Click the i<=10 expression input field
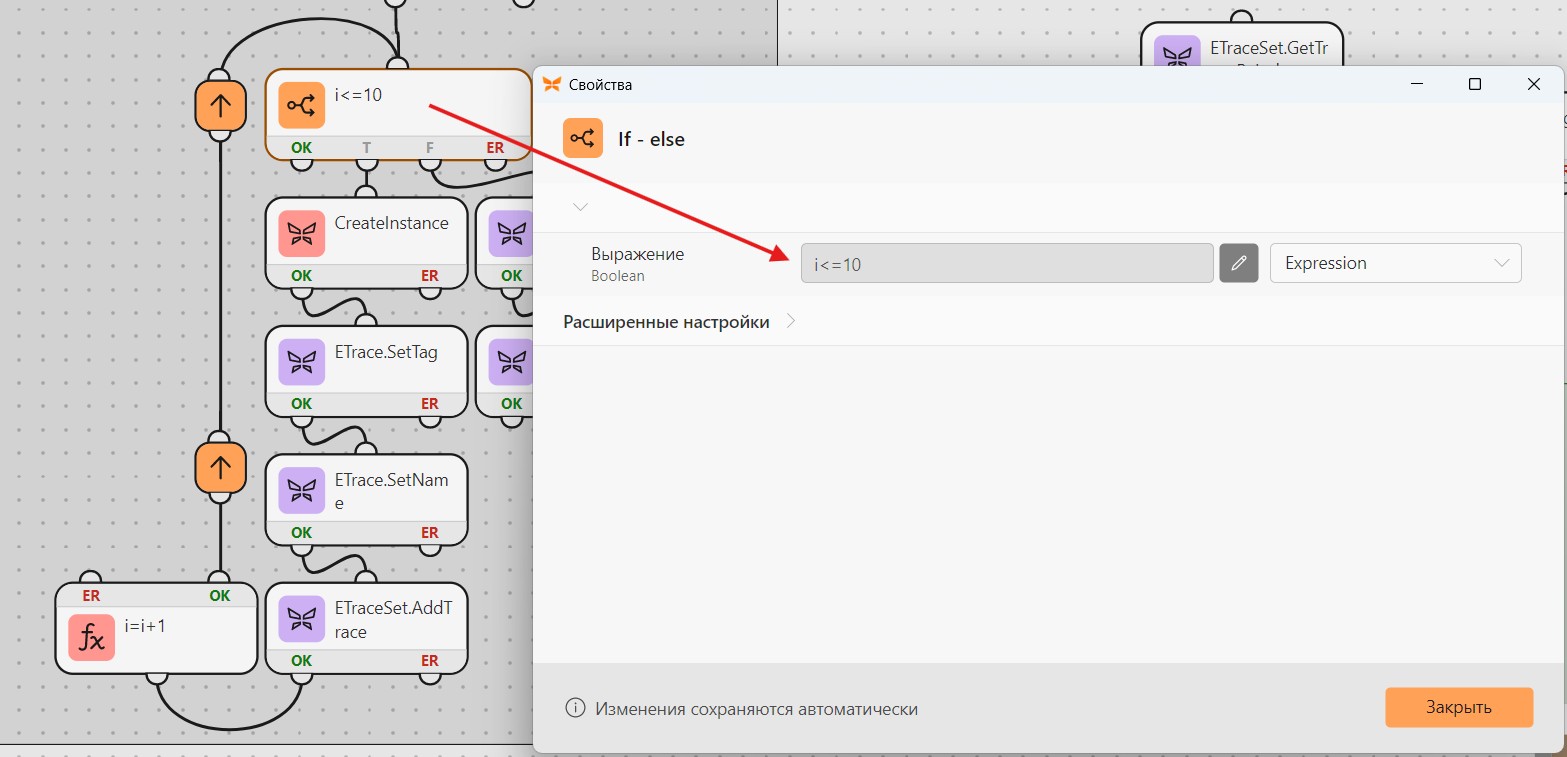1567x757 pixels. tap(1007, 263)
